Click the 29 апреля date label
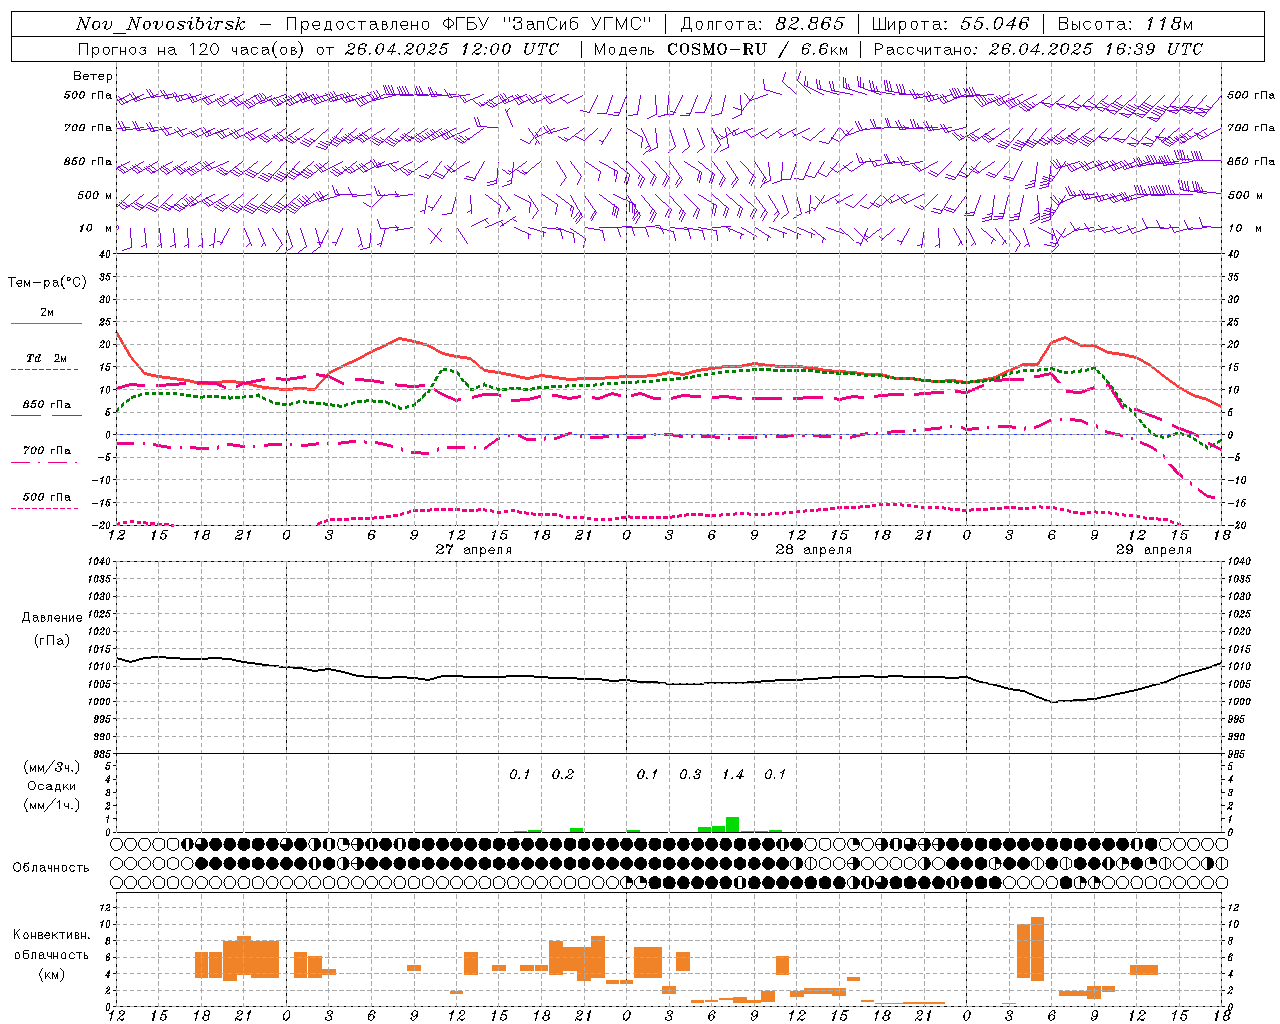The height and width of the screenshot is (1024, 1280). (x=1154, y=550)
